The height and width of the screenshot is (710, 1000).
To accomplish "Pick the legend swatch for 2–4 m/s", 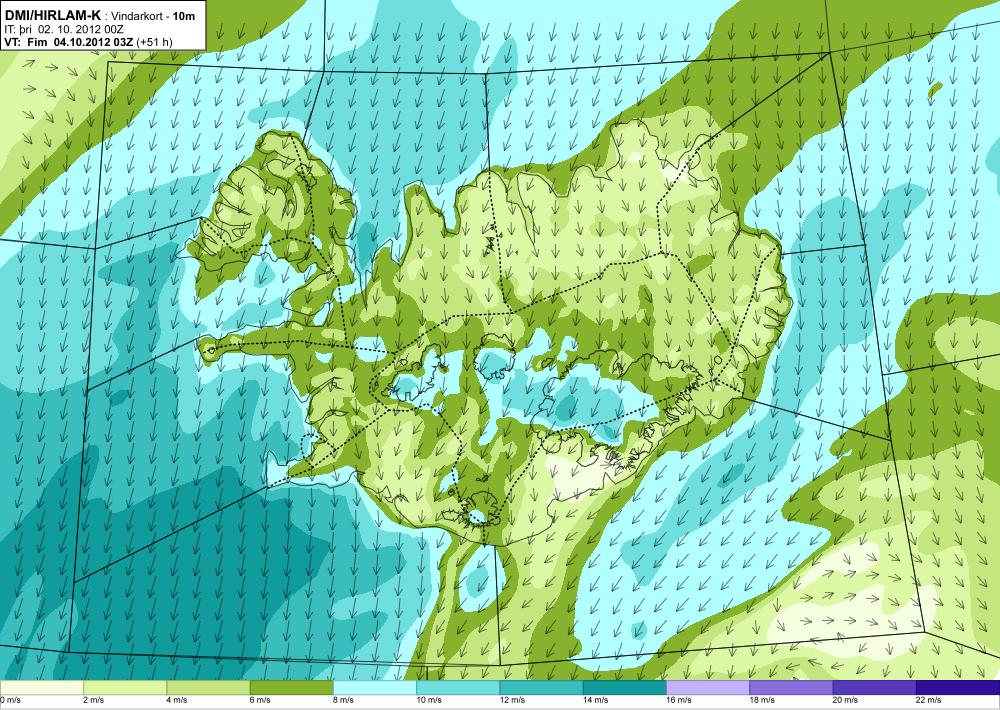I will tap(125, 688).
